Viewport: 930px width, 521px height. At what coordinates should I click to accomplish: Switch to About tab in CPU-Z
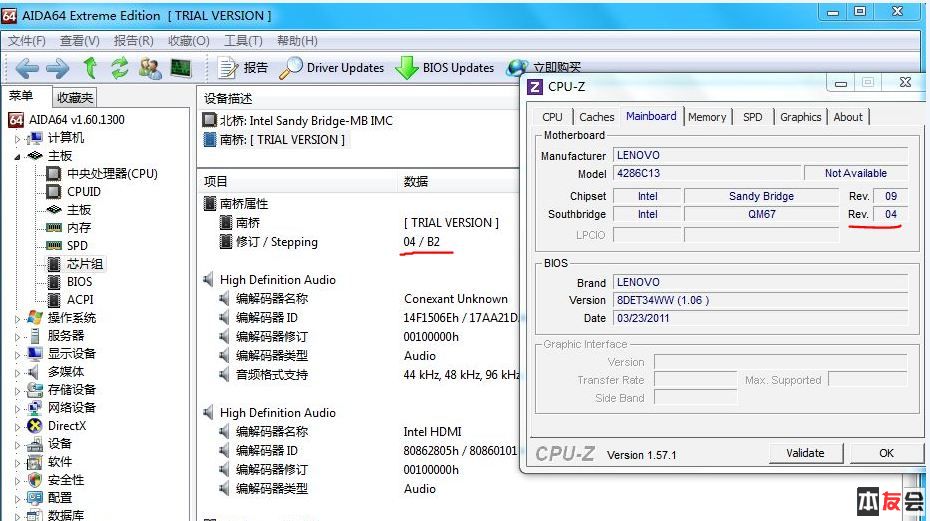click(848, 117)
